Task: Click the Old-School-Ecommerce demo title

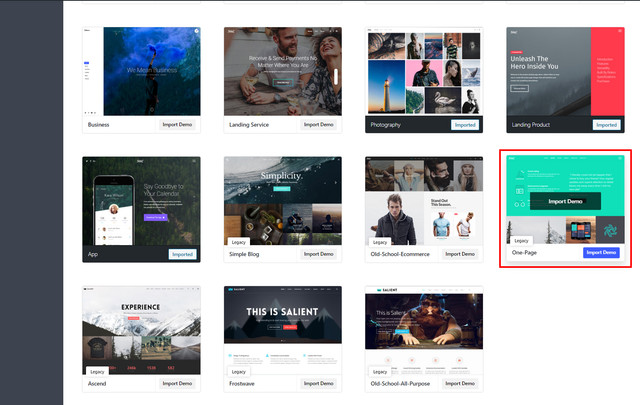Action: point(400,254)
